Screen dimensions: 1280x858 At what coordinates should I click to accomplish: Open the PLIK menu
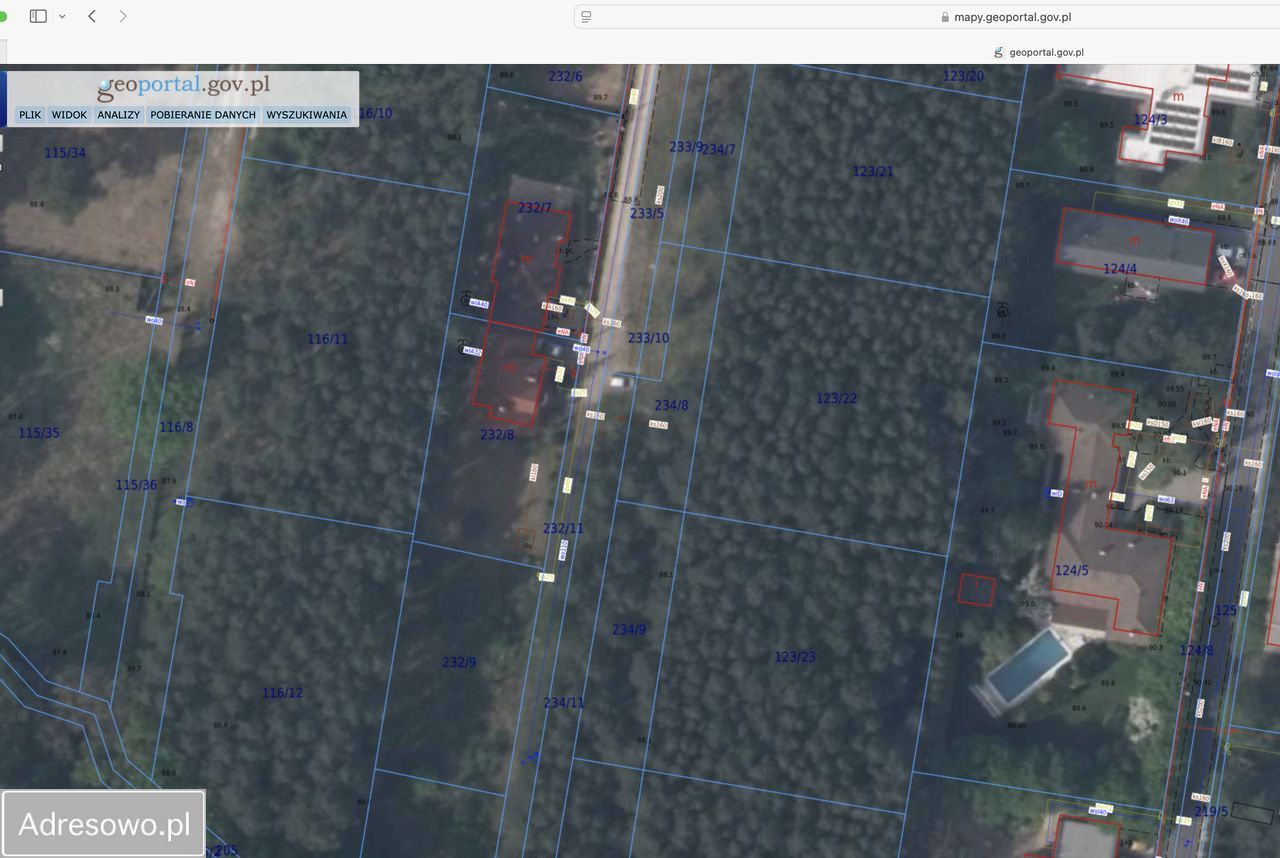pos(30,115)
